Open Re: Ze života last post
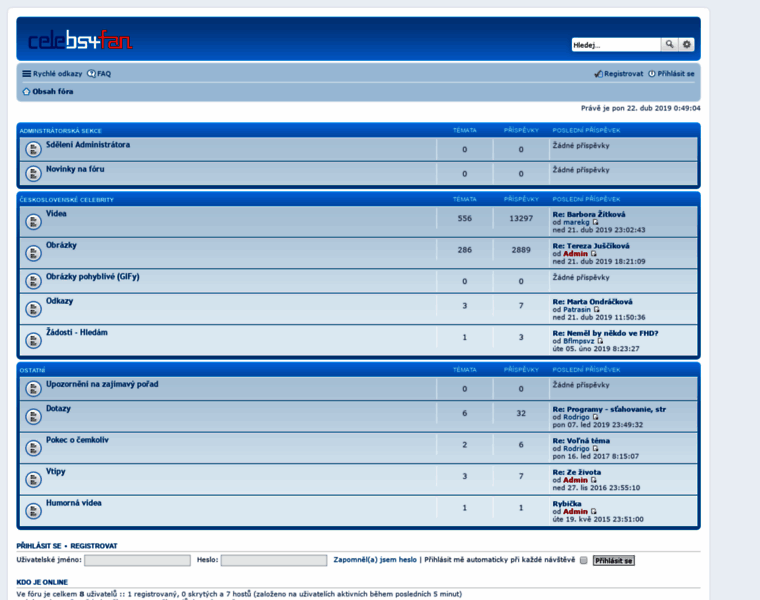Screen dimensions: 760x600 point(577,472)
